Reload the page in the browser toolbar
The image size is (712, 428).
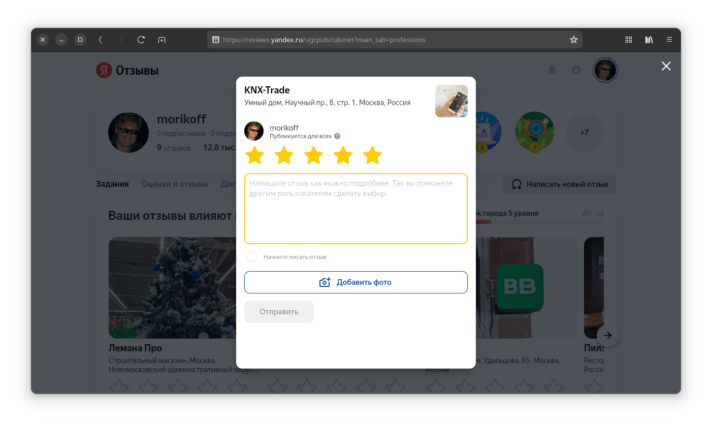click(141, 40)
